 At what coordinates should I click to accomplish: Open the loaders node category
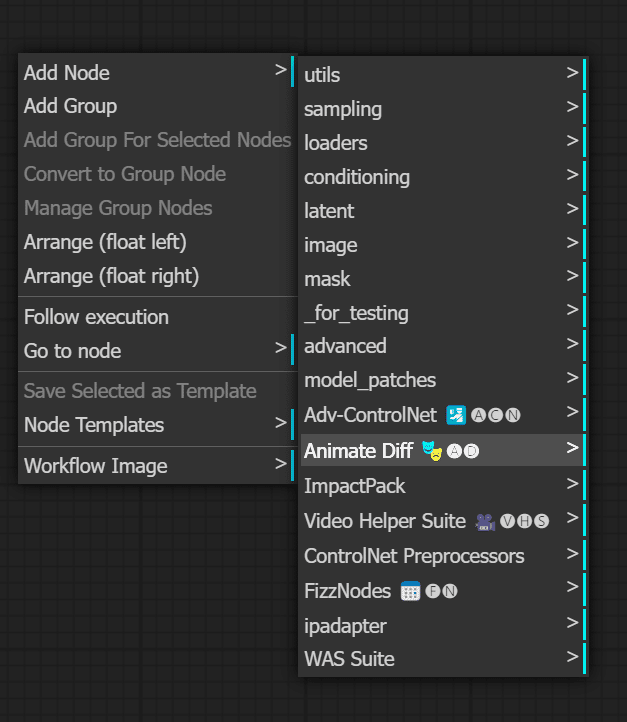pyautogui.click(x=443, y=143)
